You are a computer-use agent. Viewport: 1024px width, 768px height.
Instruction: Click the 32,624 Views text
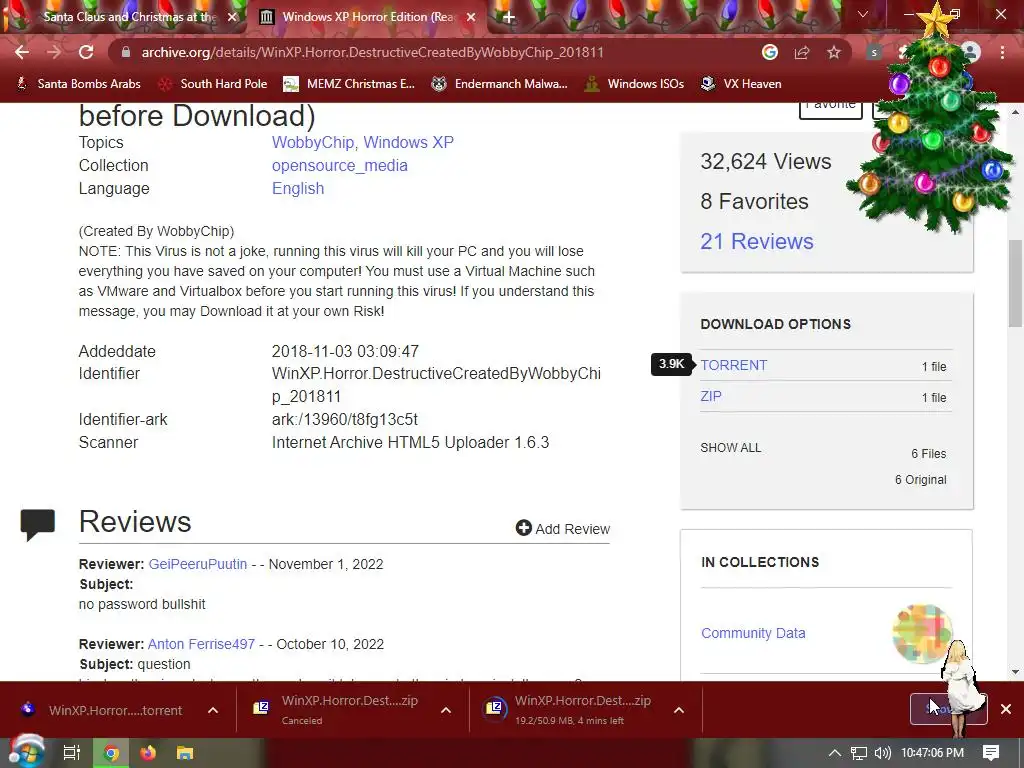coord(765,161)
